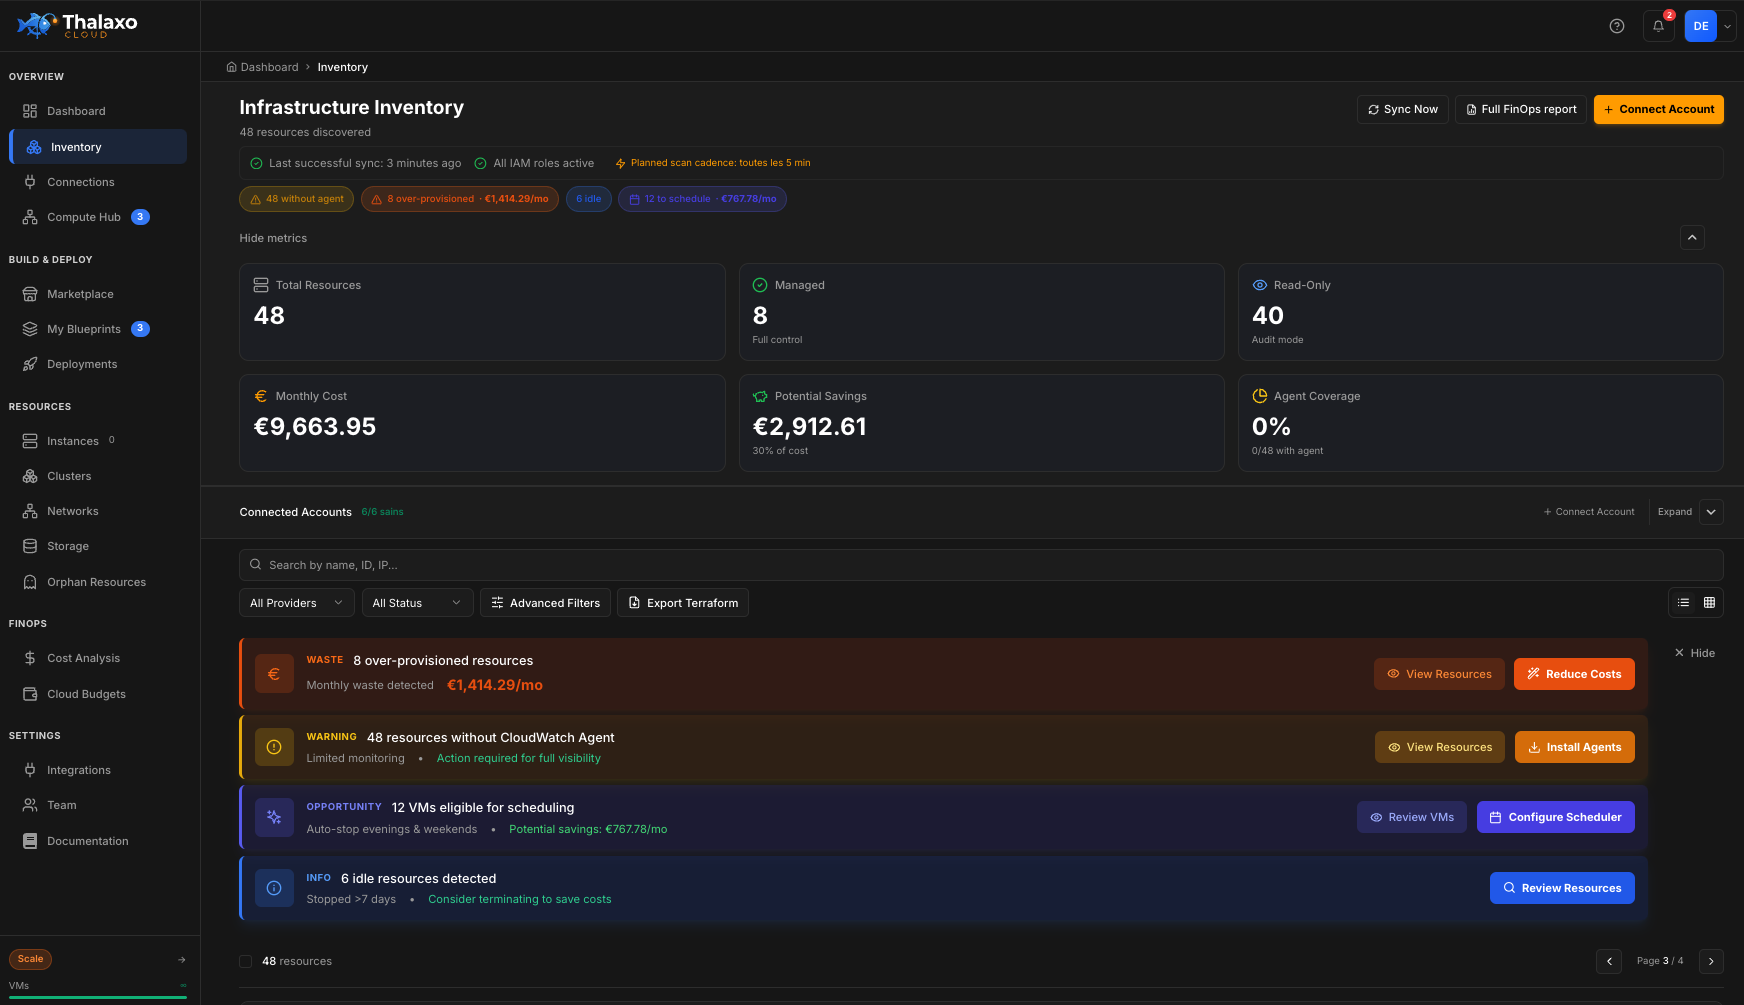The width and height of the screenshot is (1744, 1005).
Task: Go to previous page arrow
Action: point(1609,961)
